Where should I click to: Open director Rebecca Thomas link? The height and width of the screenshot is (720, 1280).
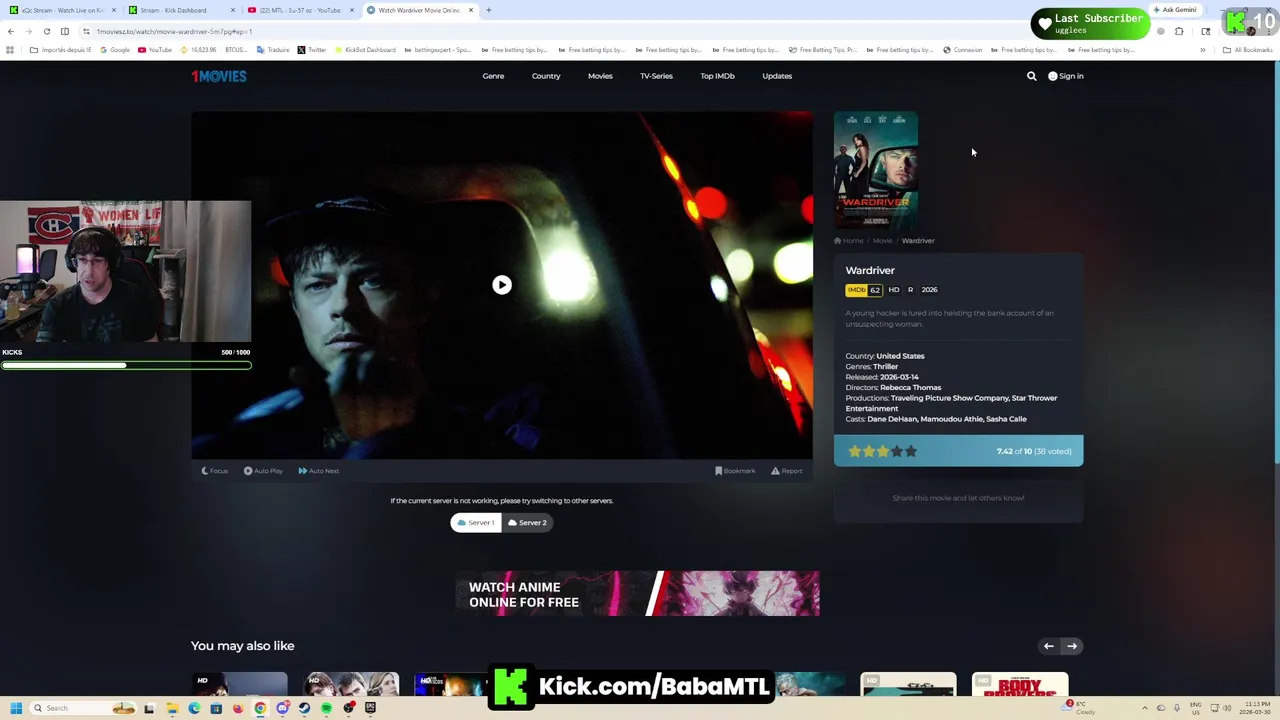pos(910,388)
